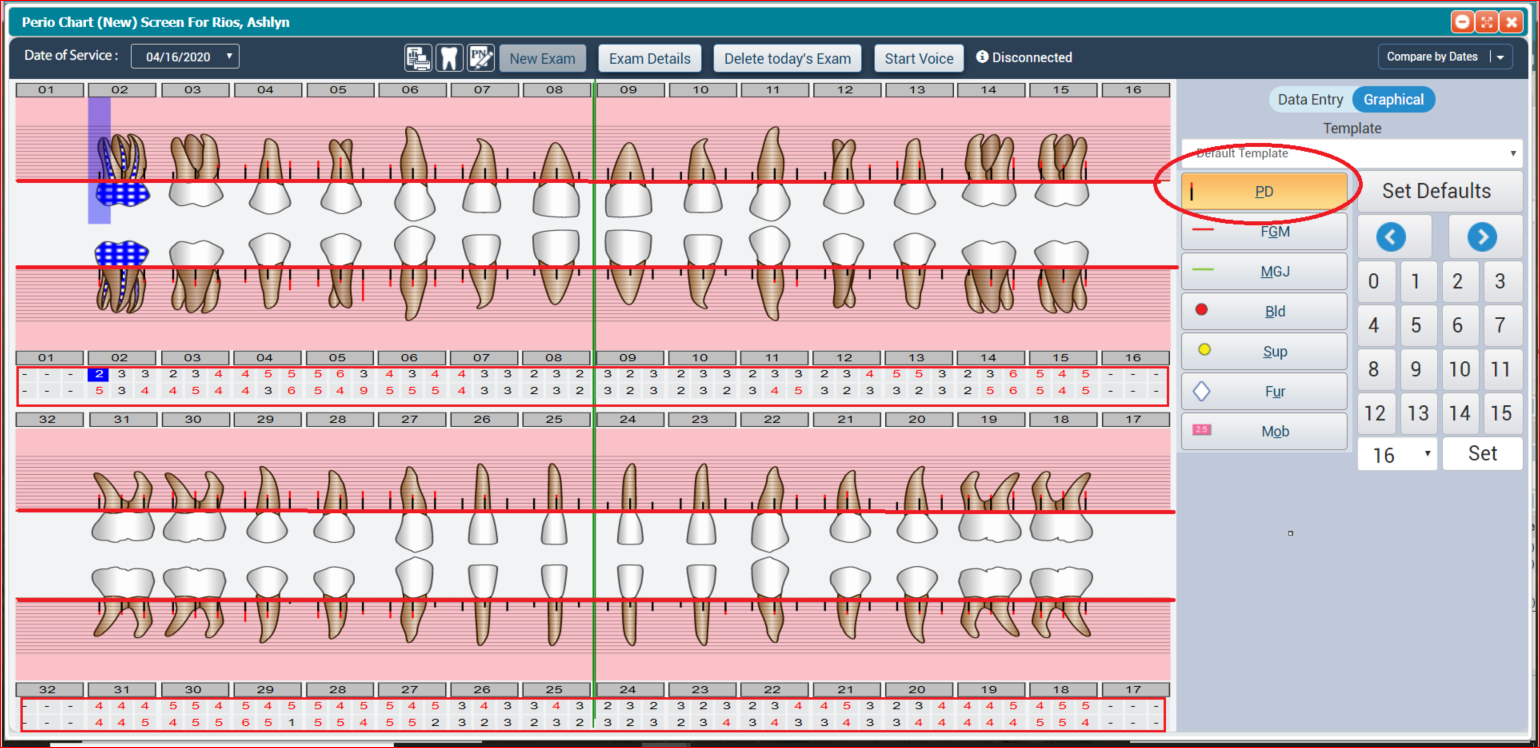
Task: Click the Start Voice button
Action: (919, 58)
